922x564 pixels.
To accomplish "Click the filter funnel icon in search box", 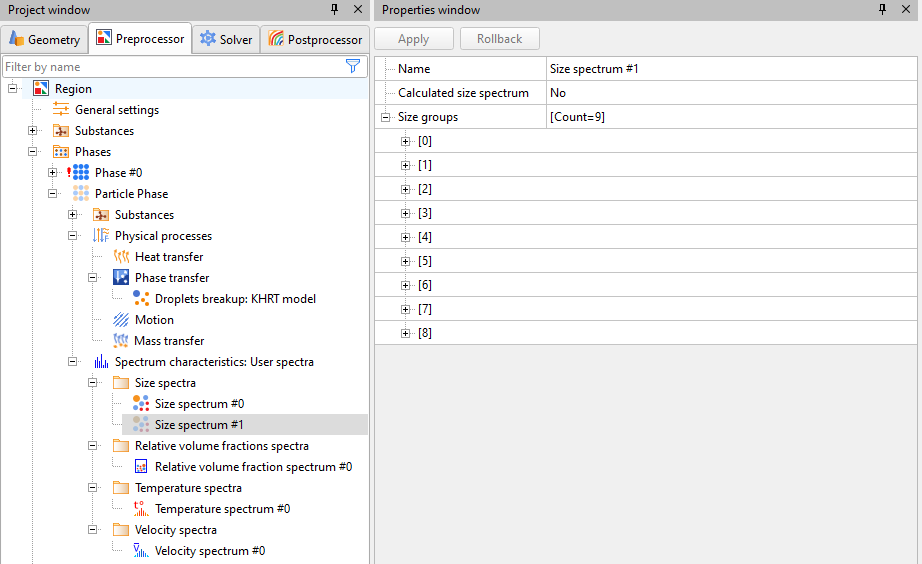I will pyautogui.click(x=352, y=66).
